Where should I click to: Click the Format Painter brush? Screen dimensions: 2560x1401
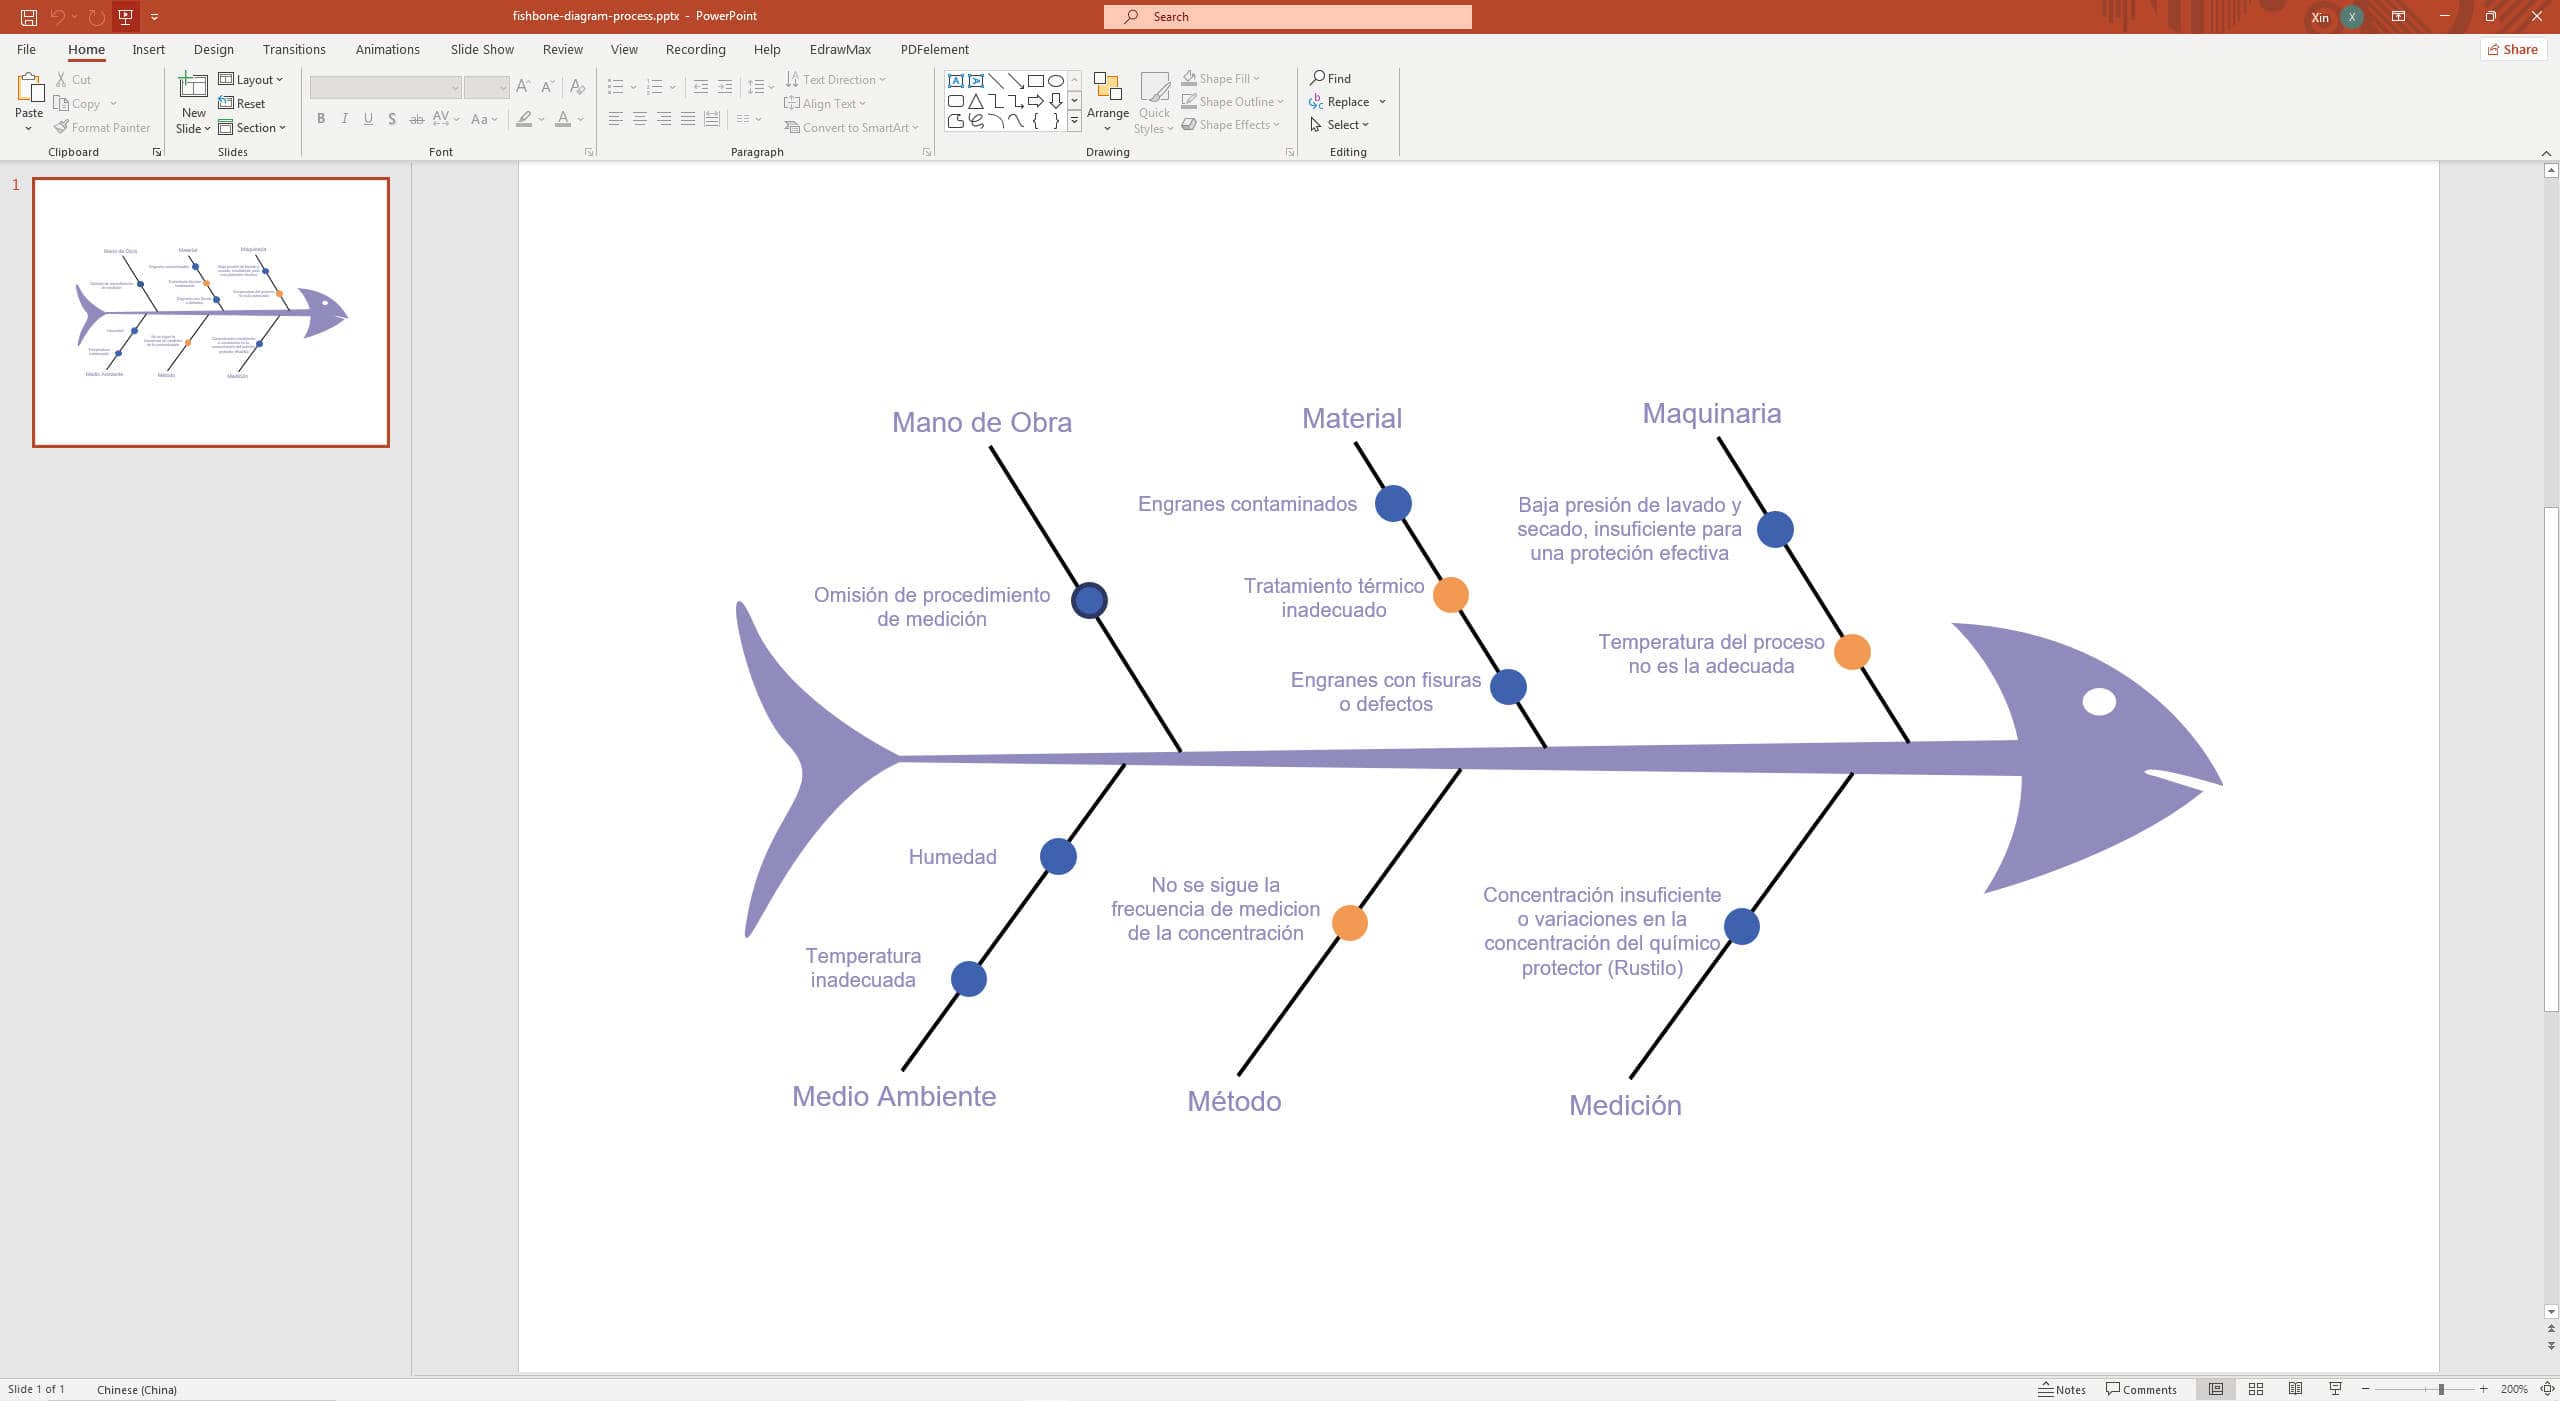62,128
